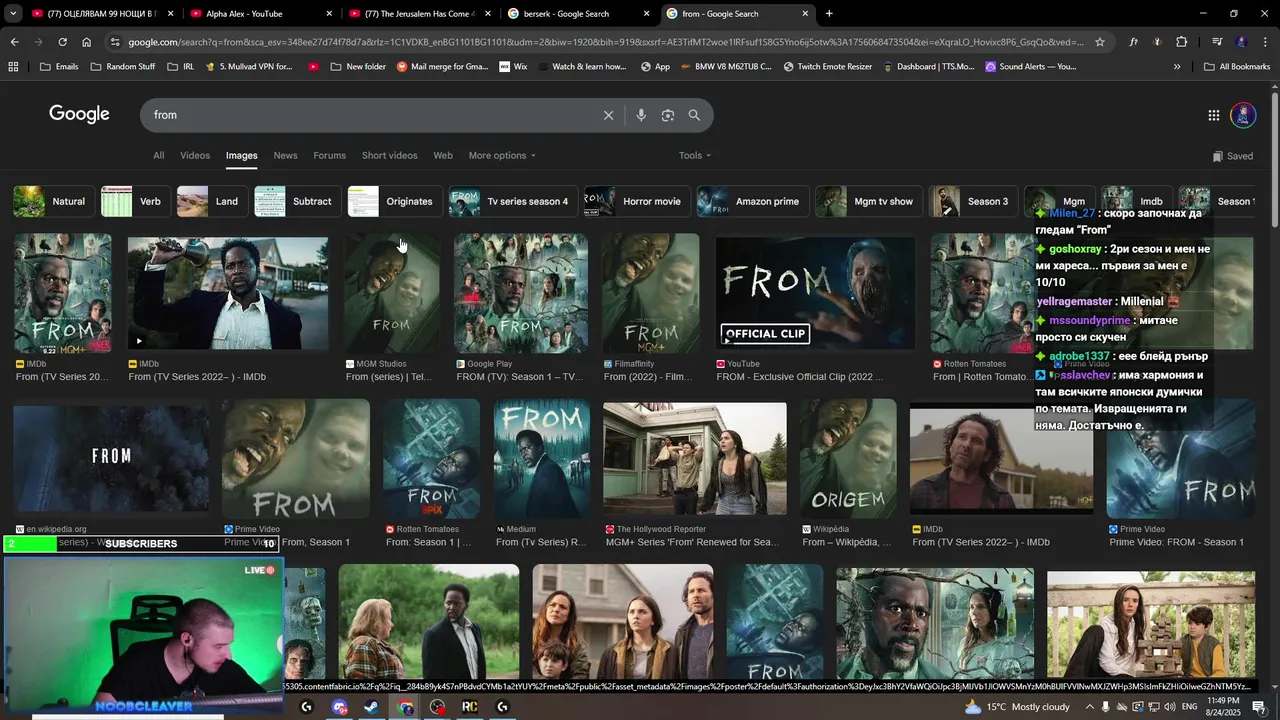The image size is (1280, 720).
Task: Open the weather widget showing Mostly cloudy
Action: (1018, 707)
